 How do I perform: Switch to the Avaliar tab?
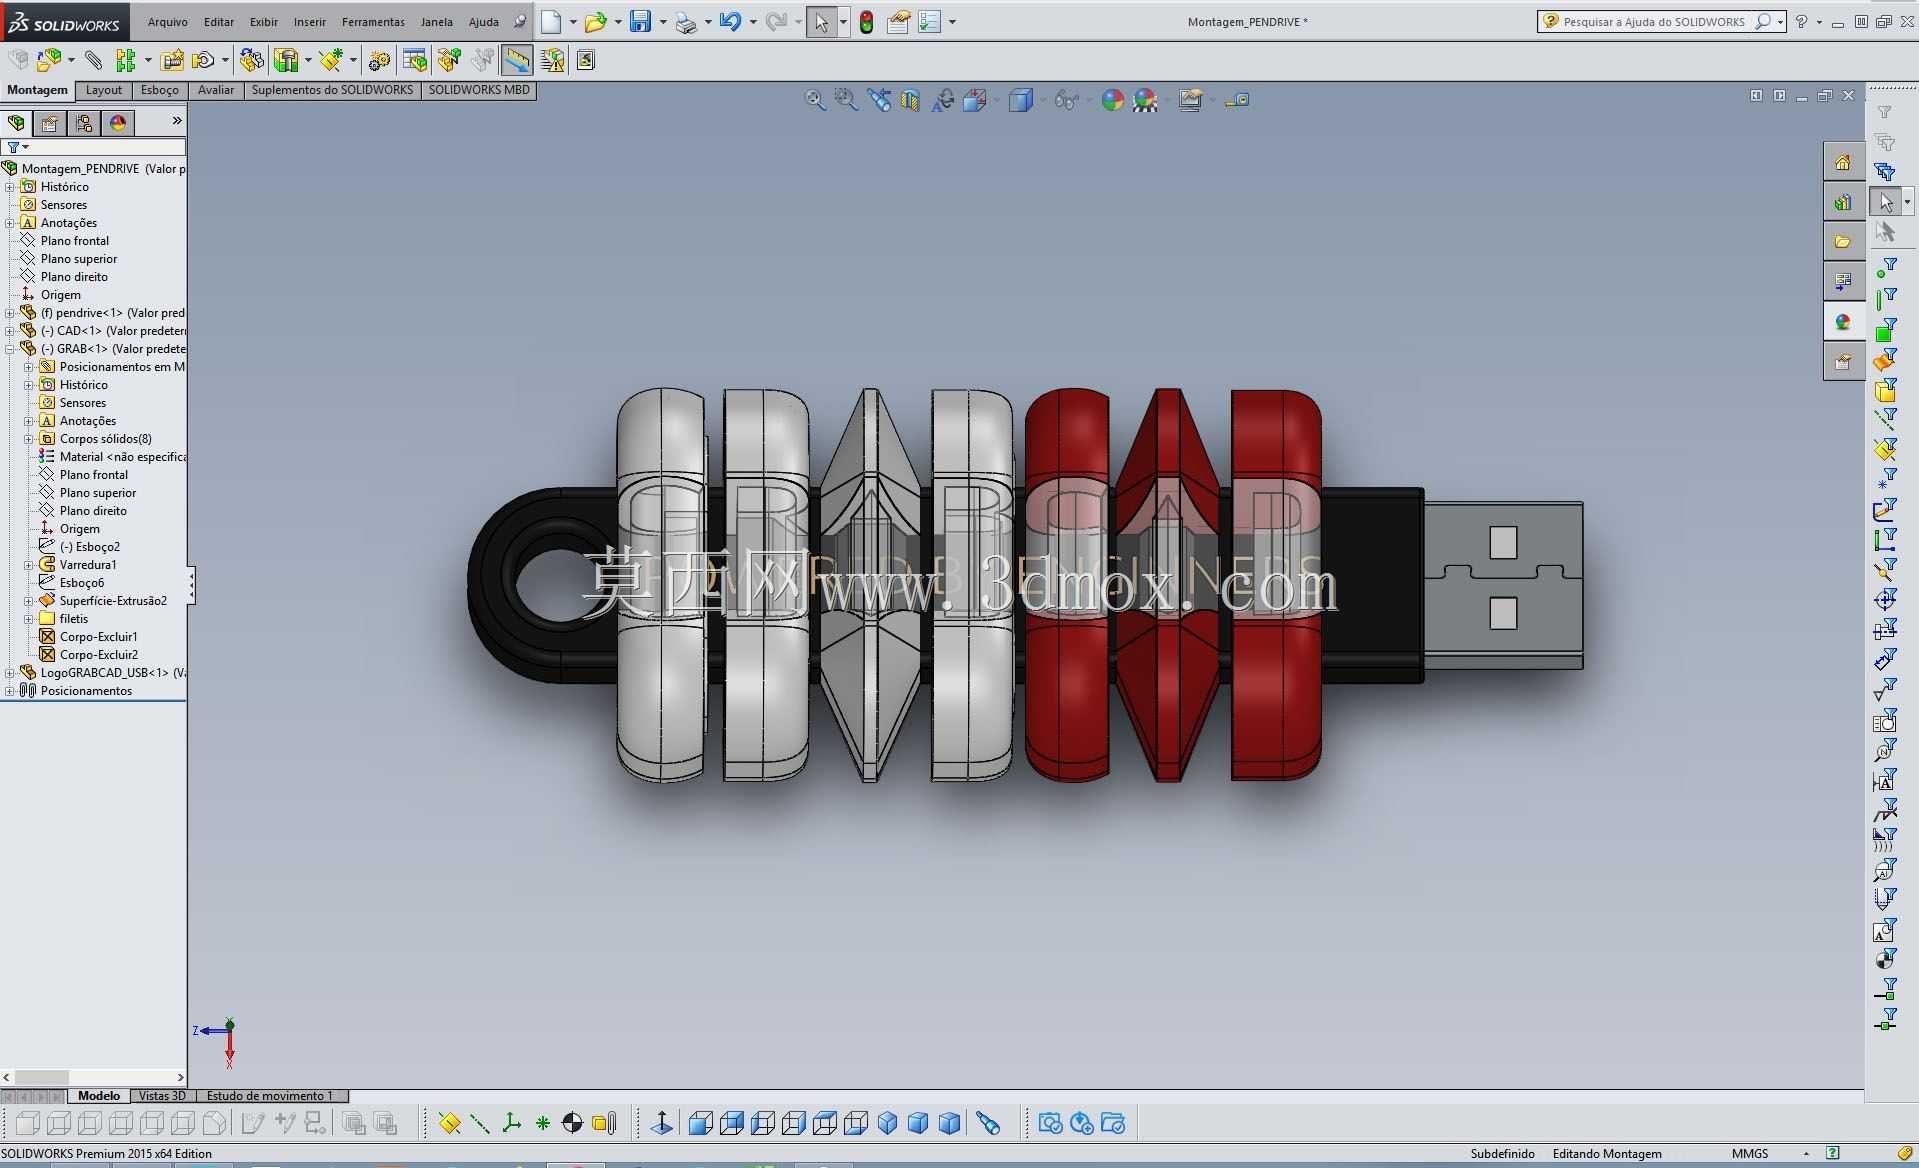pyautogui.click(x=215, y=90)
